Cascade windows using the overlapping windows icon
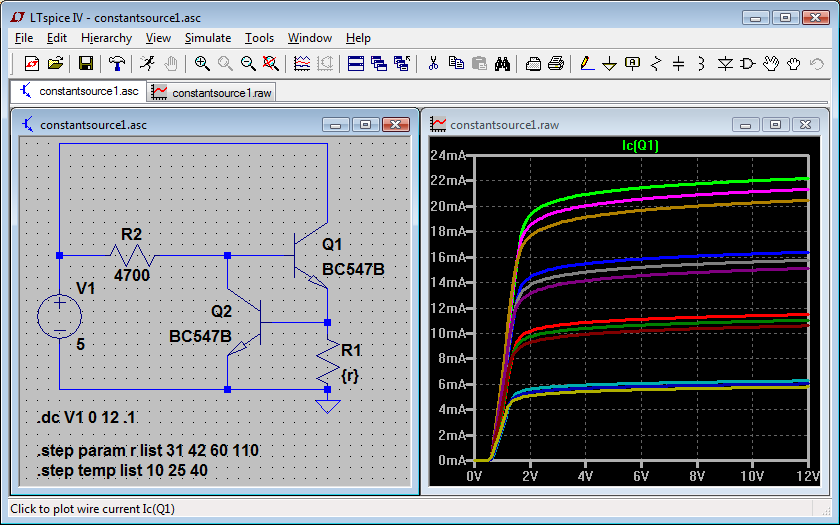This screenshot has width=840, height=525. 379,64
